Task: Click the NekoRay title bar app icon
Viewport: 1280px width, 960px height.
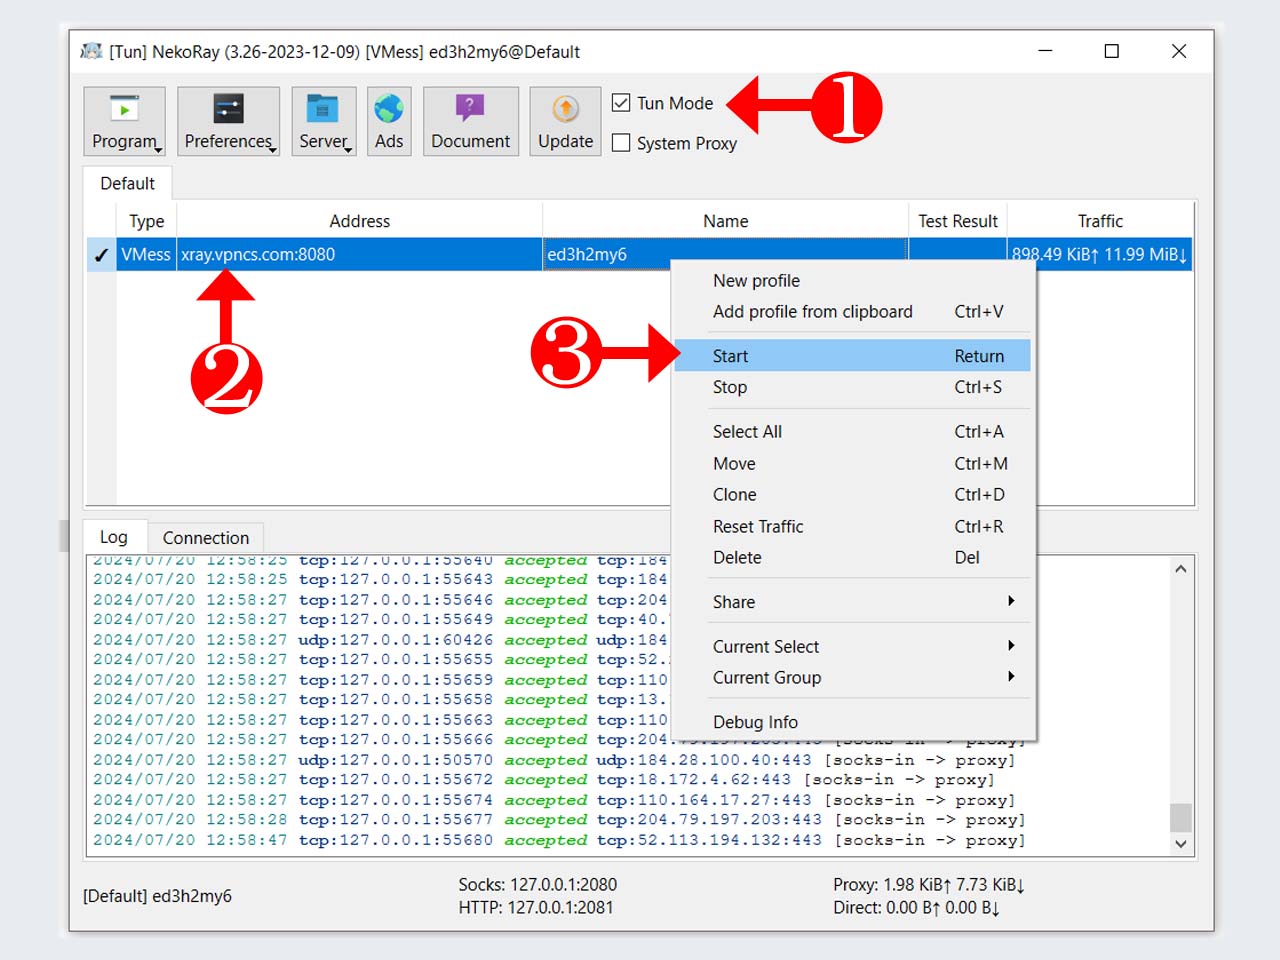Action: pyautogui.click(x=92, y=51)
